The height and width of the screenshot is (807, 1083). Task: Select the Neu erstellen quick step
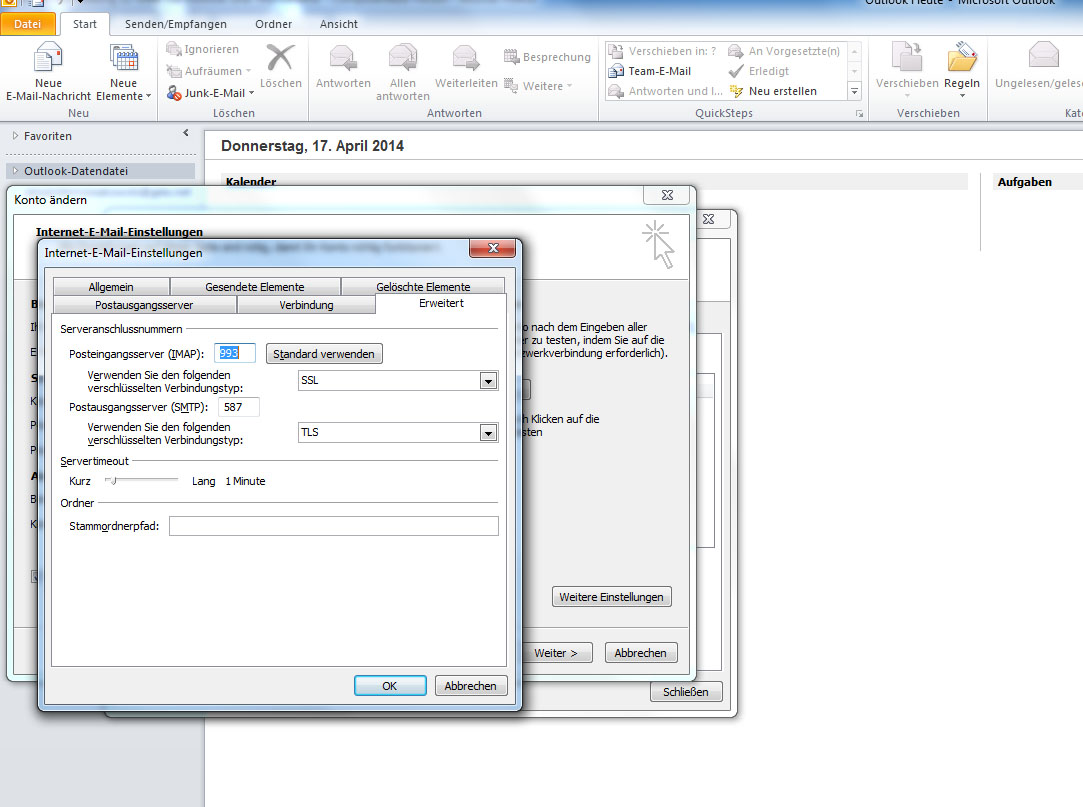coord(772,91)
